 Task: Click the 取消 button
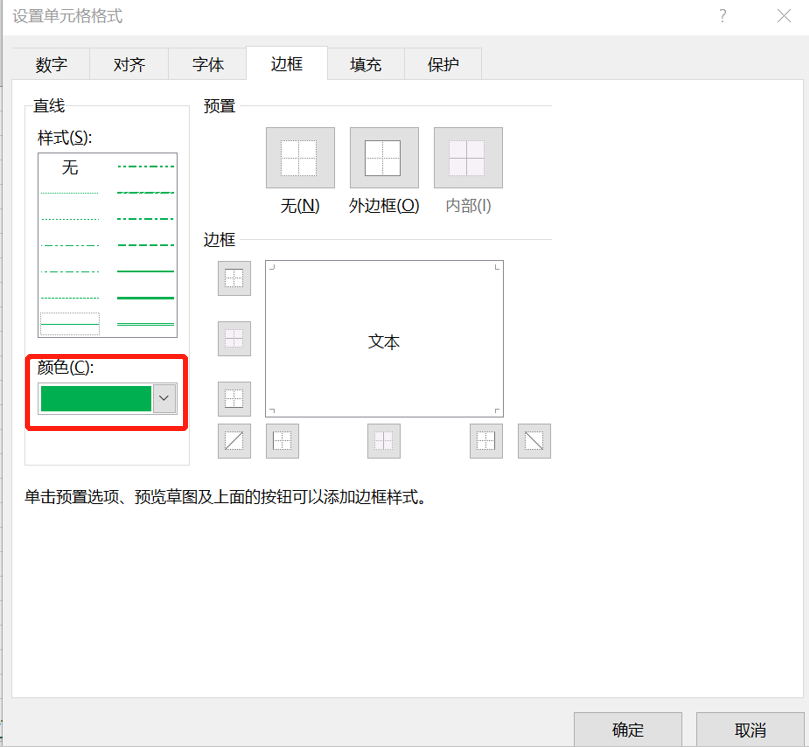click(750, 729)
